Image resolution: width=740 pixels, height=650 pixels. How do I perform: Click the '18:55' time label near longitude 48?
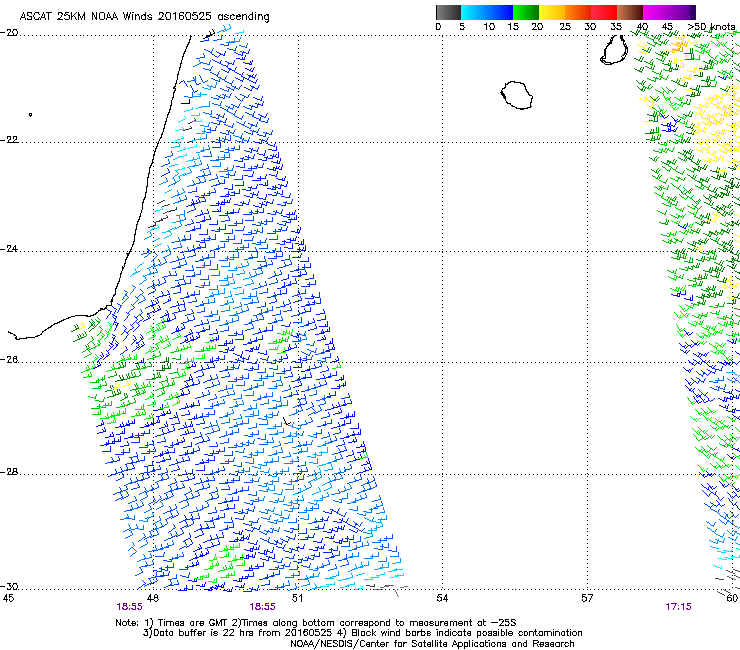tap(130, 607)
